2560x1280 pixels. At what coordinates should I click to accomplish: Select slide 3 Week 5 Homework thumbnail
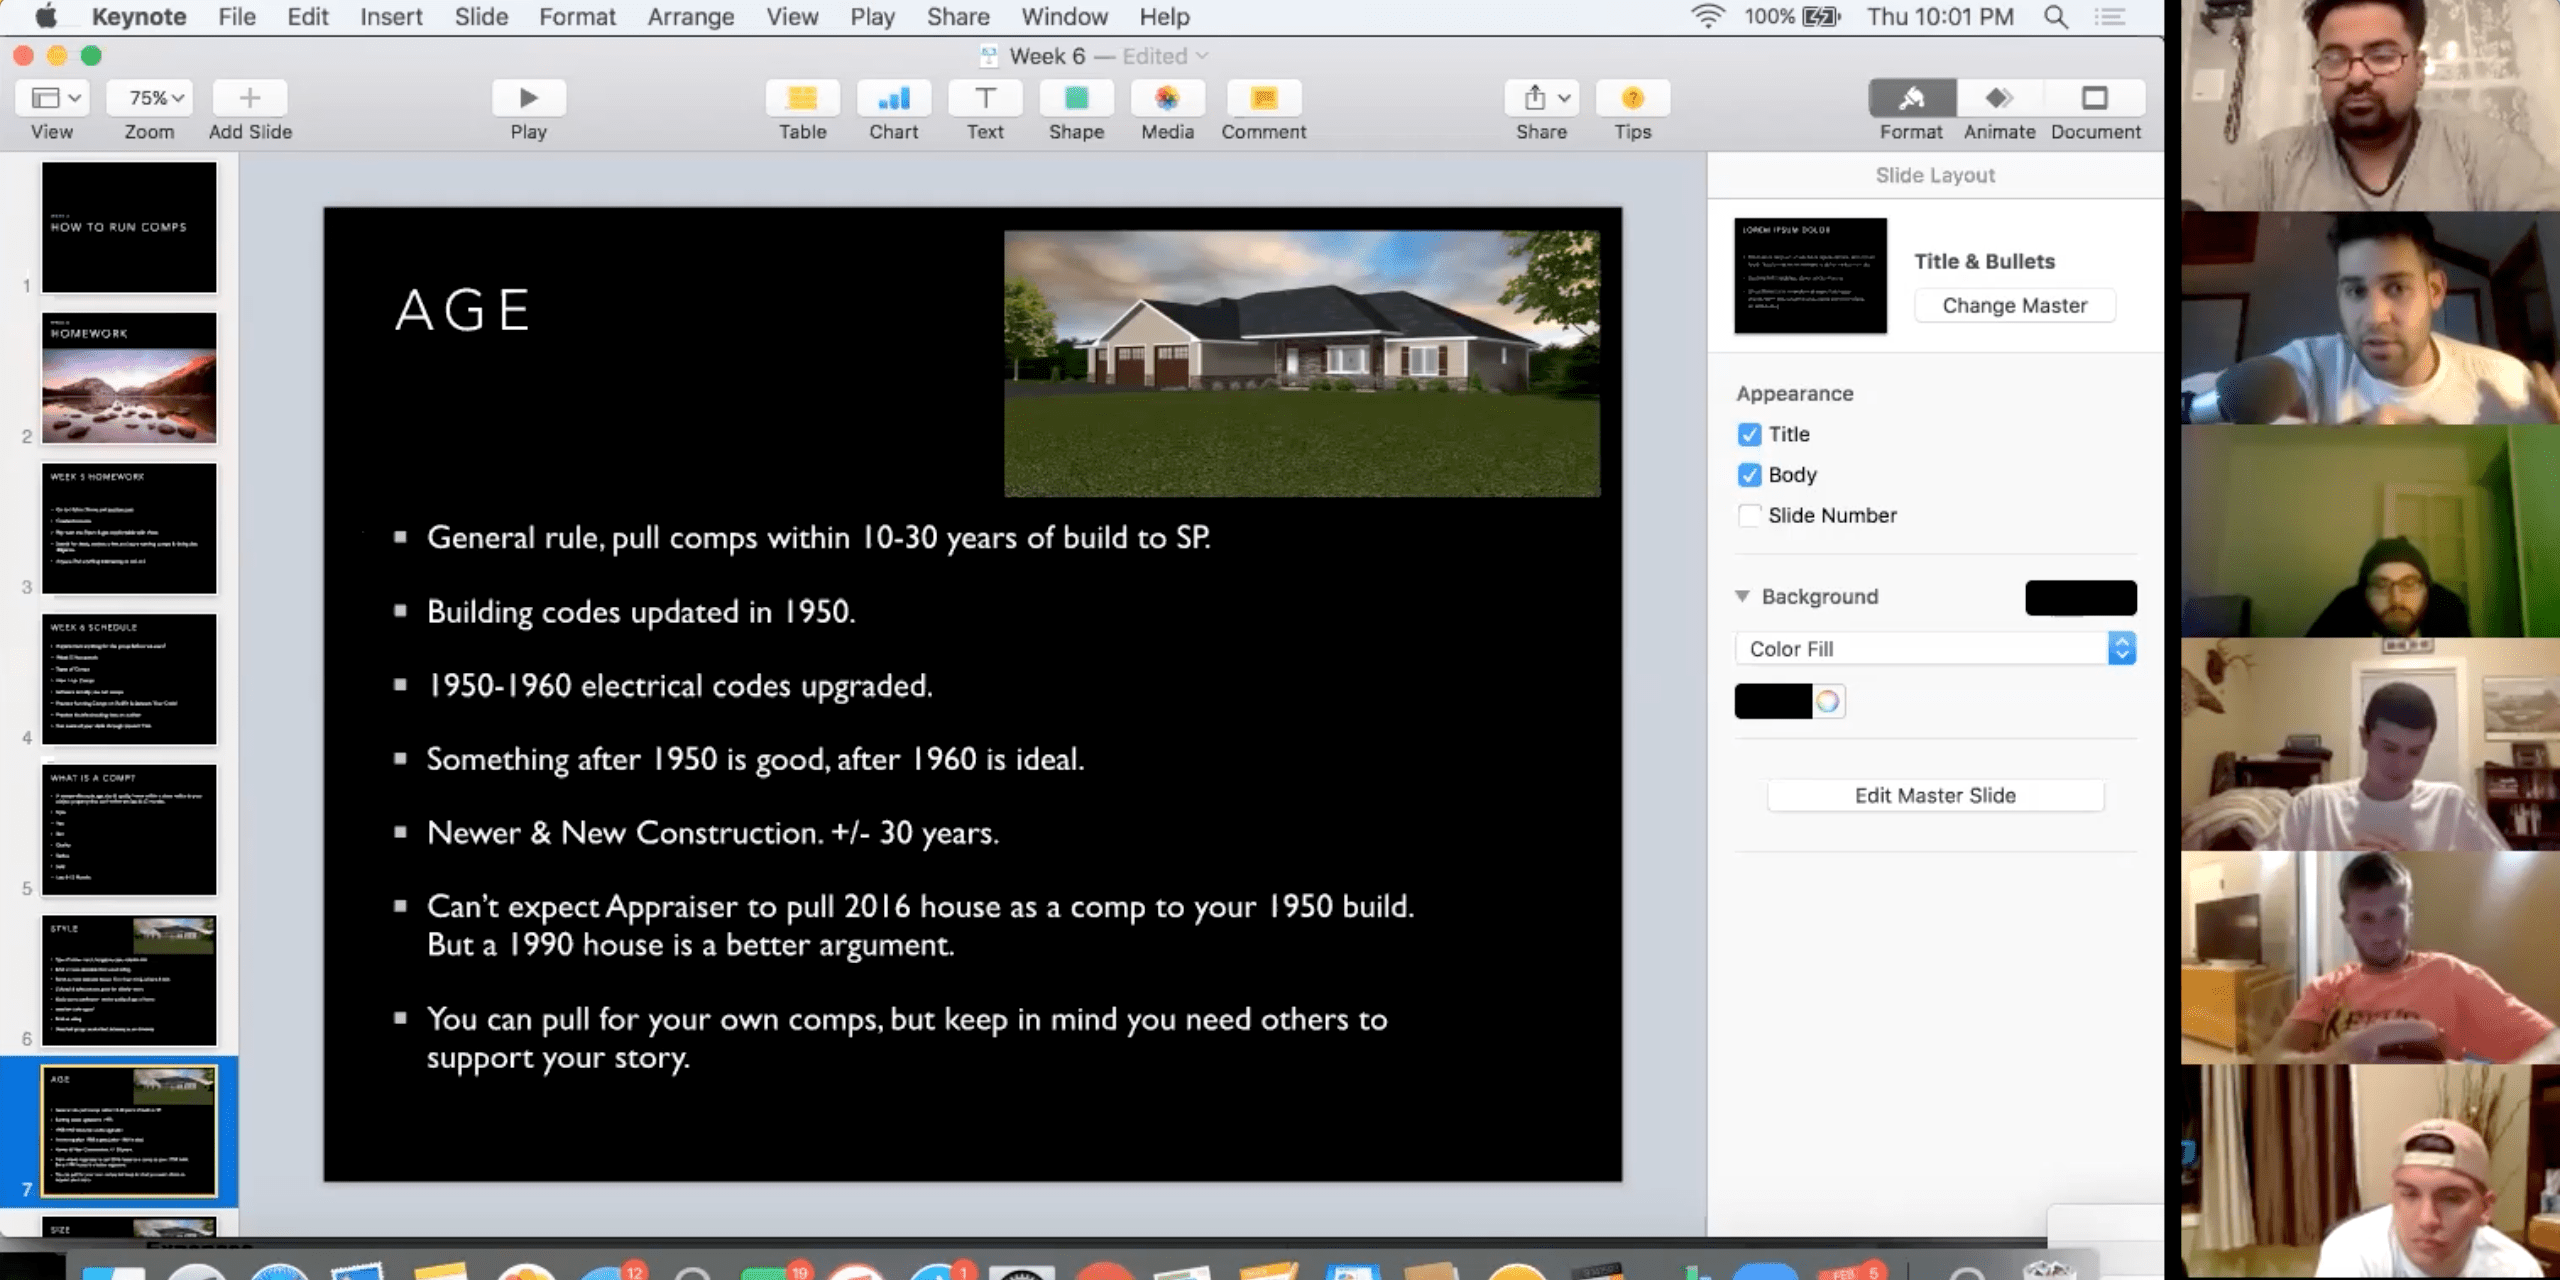pos(129,528)
